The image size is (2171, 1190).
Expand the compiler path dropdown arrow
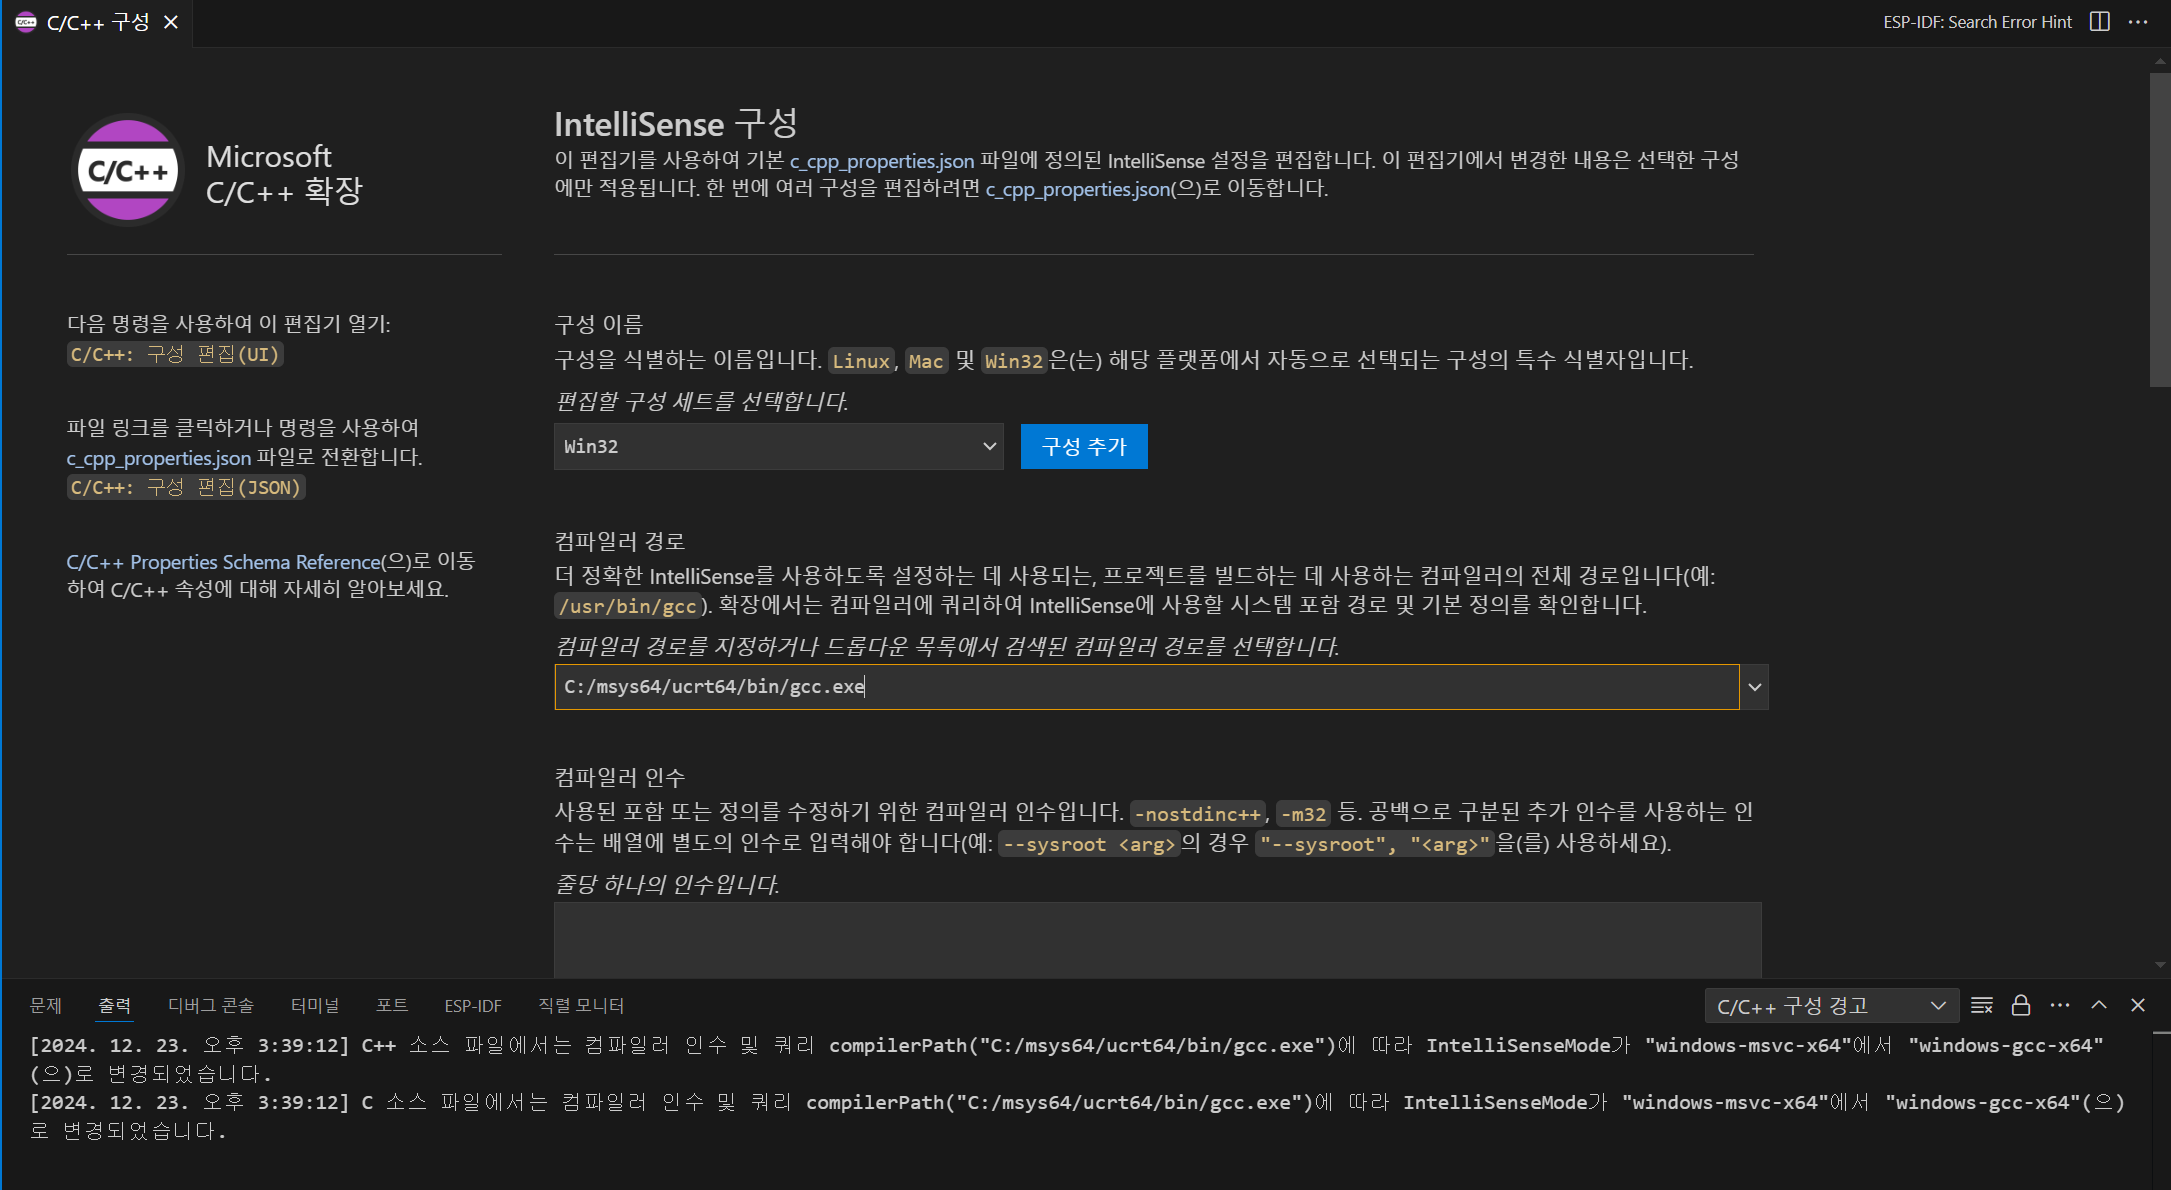(x=1754, y=687)
